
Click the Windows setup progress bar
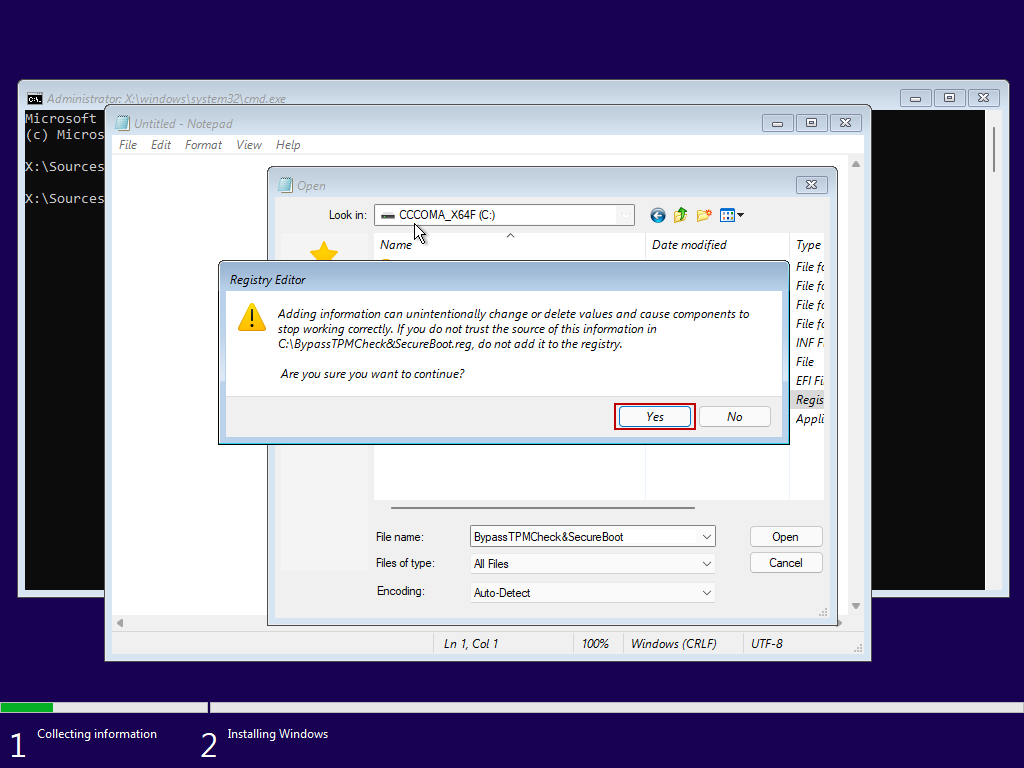pos(512,707)
